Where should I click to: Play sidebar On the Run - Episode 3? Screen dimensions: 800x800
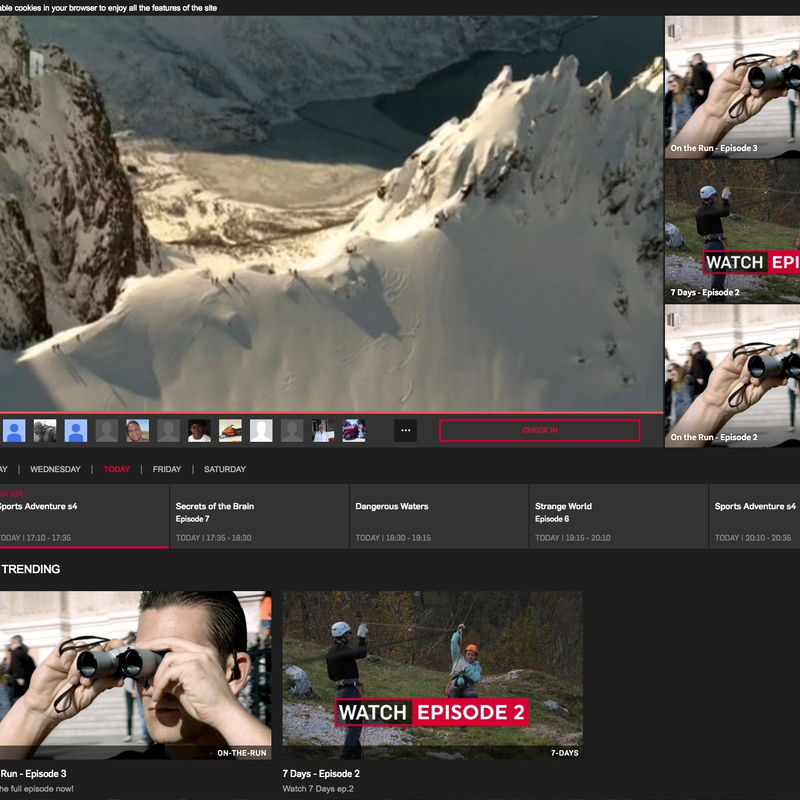pyautogui.click(x=732, y=87)
